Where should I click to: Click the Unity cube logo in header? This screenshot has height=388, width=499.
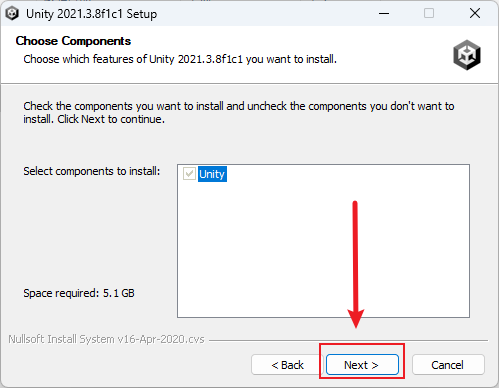[x=467, y=55]
